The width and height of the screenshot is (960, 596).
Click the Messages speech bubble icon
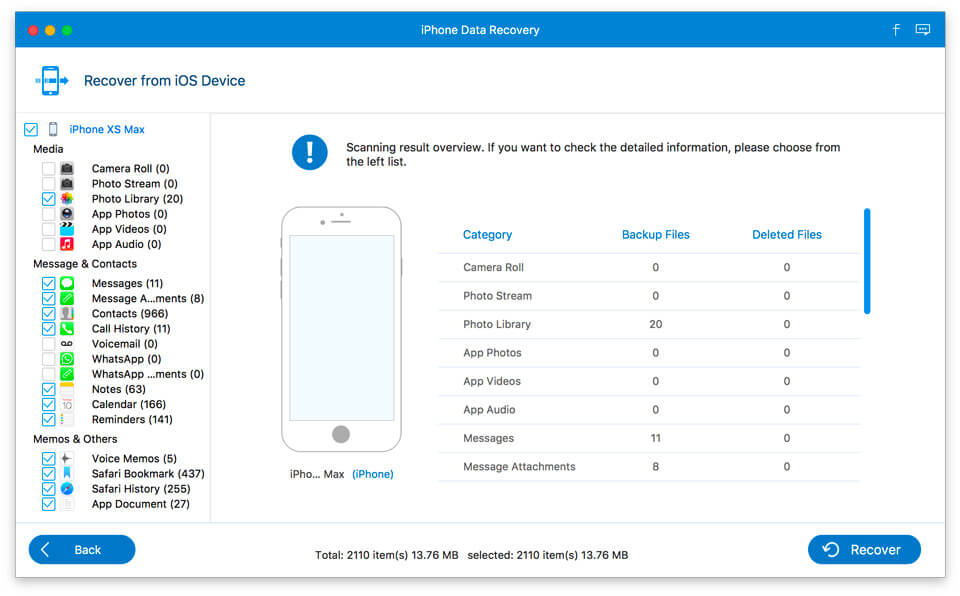(x=67, y=283)
